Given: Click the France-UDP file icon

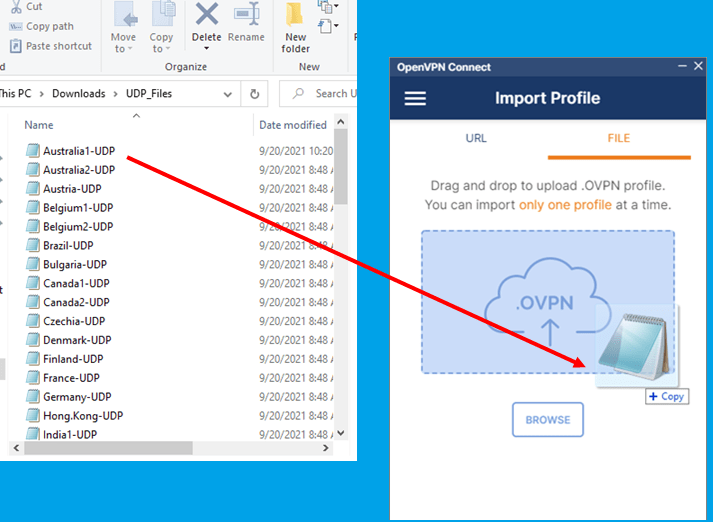Looking at the screenshot, I should [32, 377].
